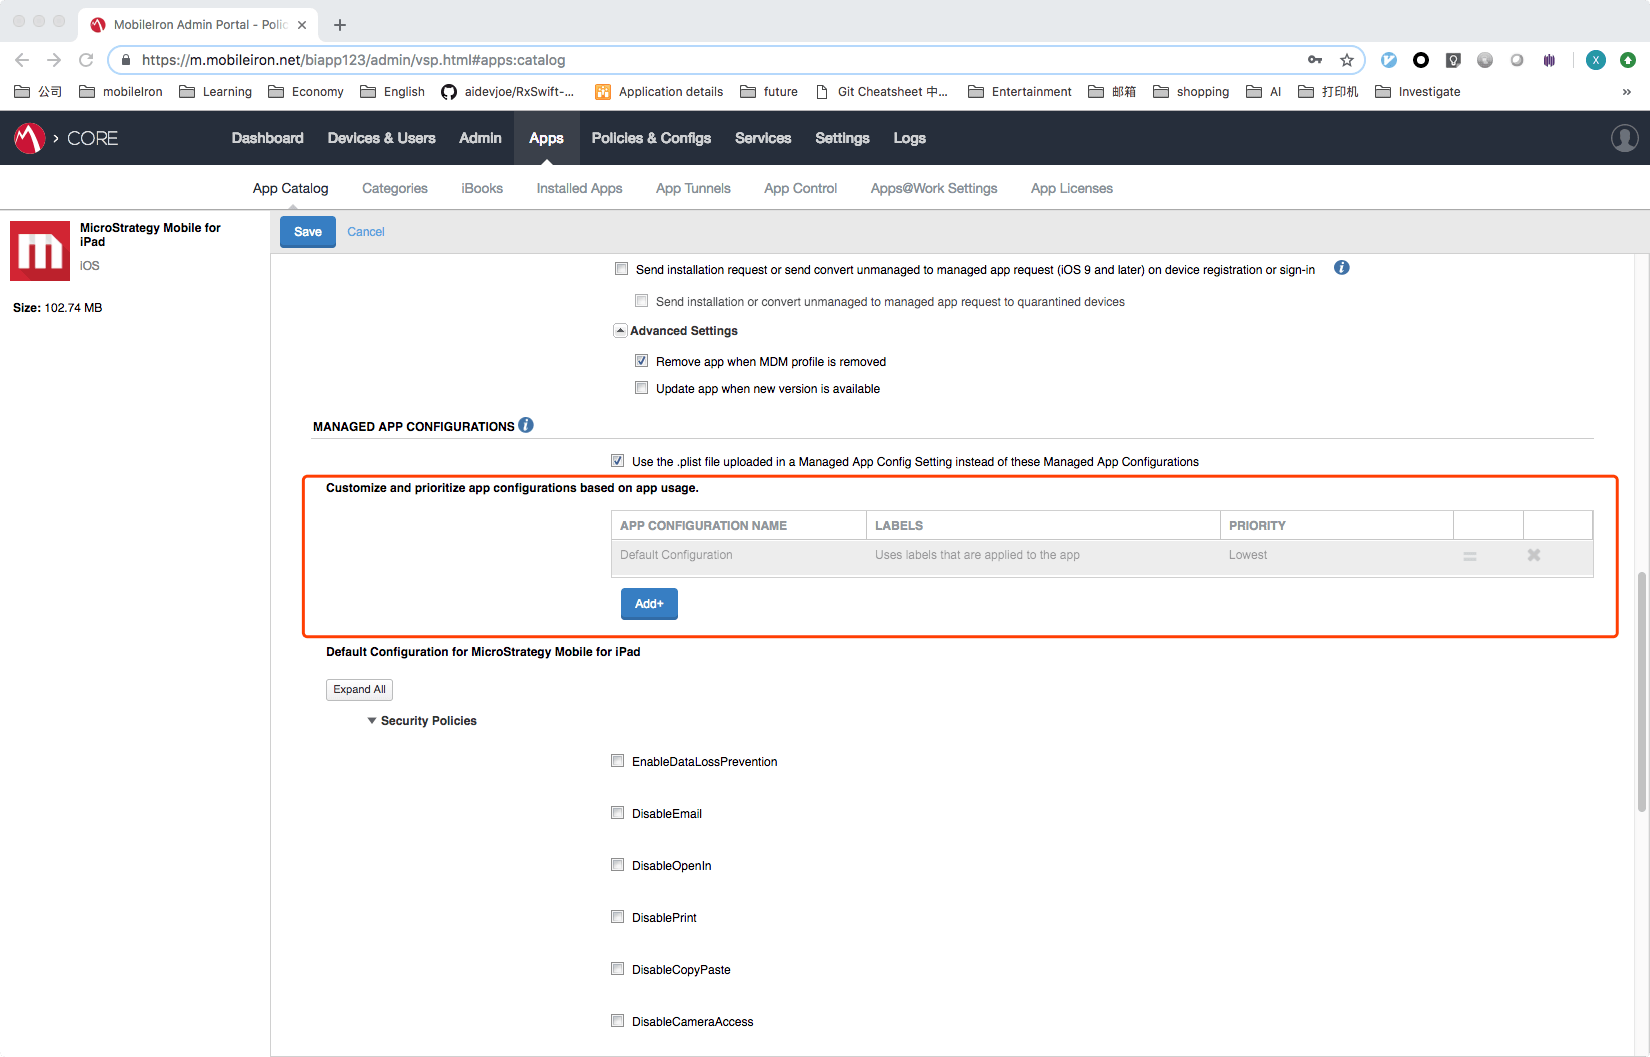Screen dimensions: 1650x1057
Task: Click the blue Save button
Action: coord(308,232)
